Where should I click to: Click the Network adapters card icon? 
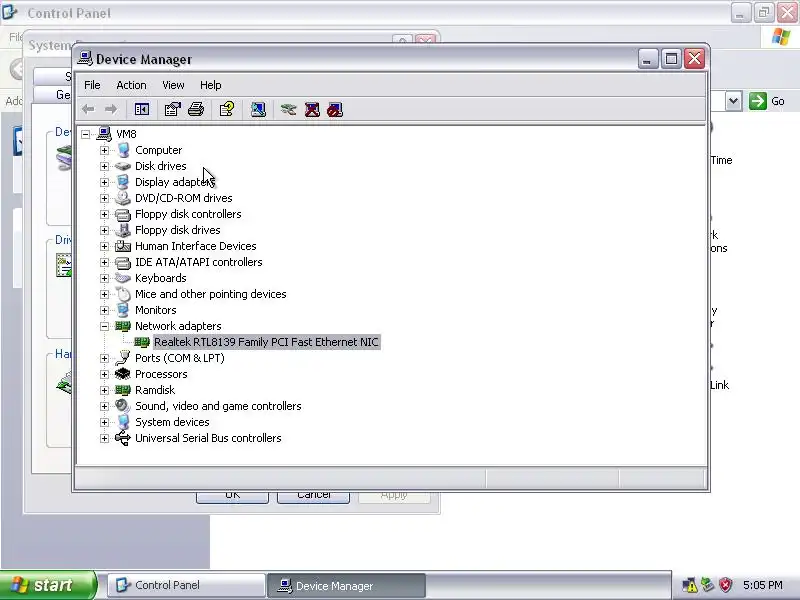pyautogui.click(x=123, y=326)
